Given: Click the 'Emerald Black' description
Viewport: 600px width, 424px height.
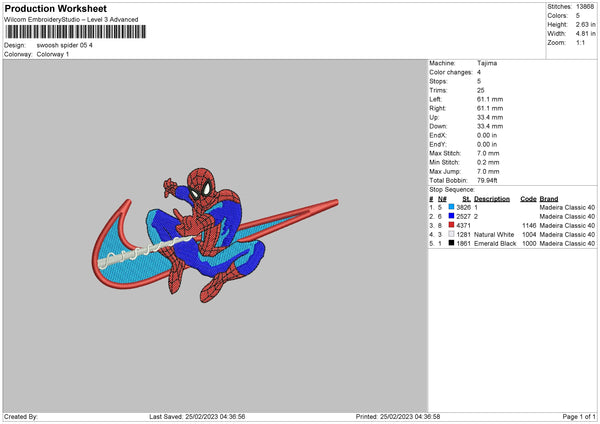Looking at the screenshot, I should 495,243.
